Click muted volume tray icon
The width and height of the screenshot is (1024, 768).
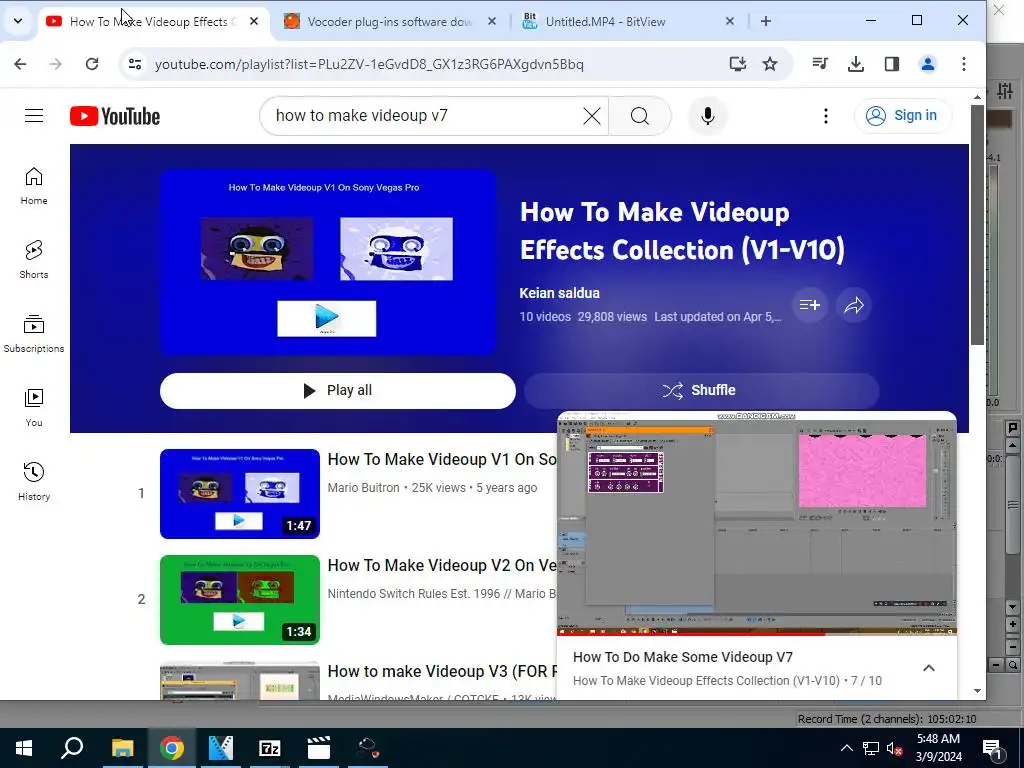[x=894, y=748]
